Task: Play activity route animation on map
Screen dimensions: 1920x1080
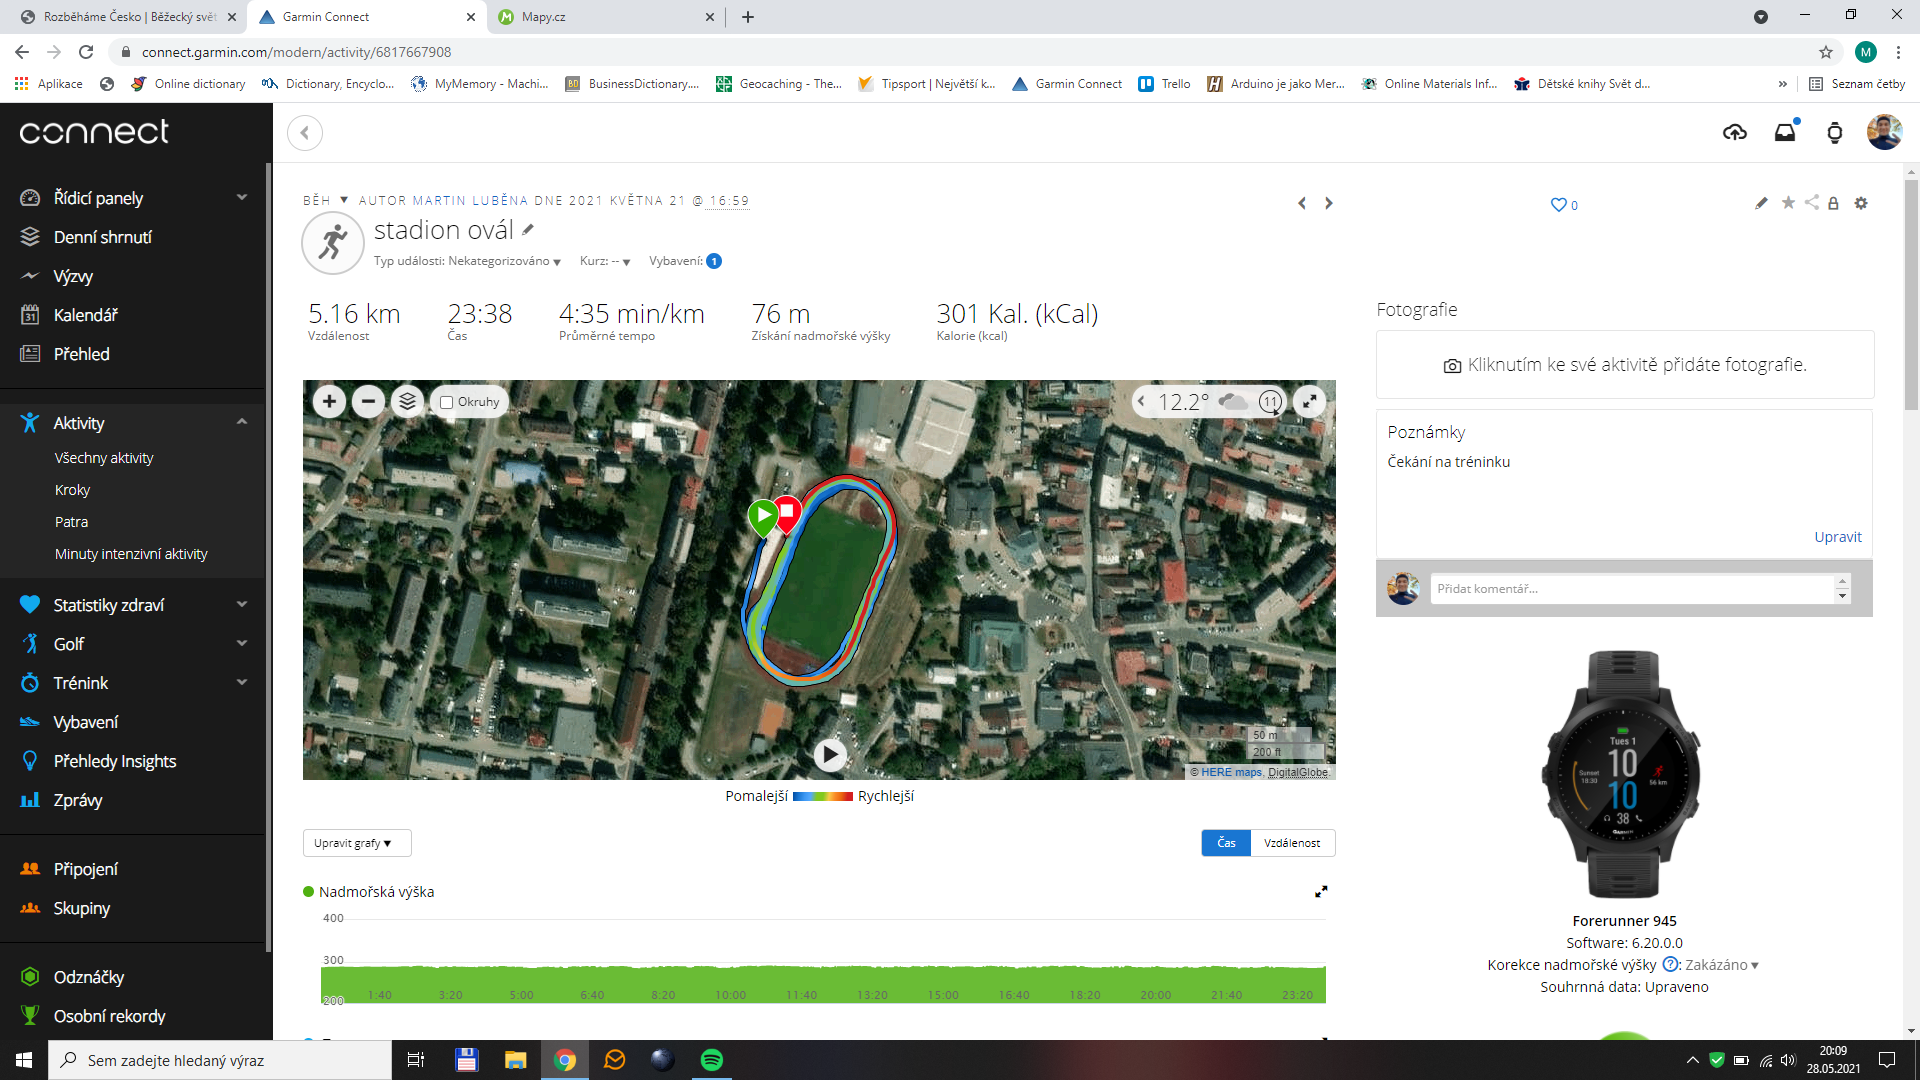Action: pos(829,754)
